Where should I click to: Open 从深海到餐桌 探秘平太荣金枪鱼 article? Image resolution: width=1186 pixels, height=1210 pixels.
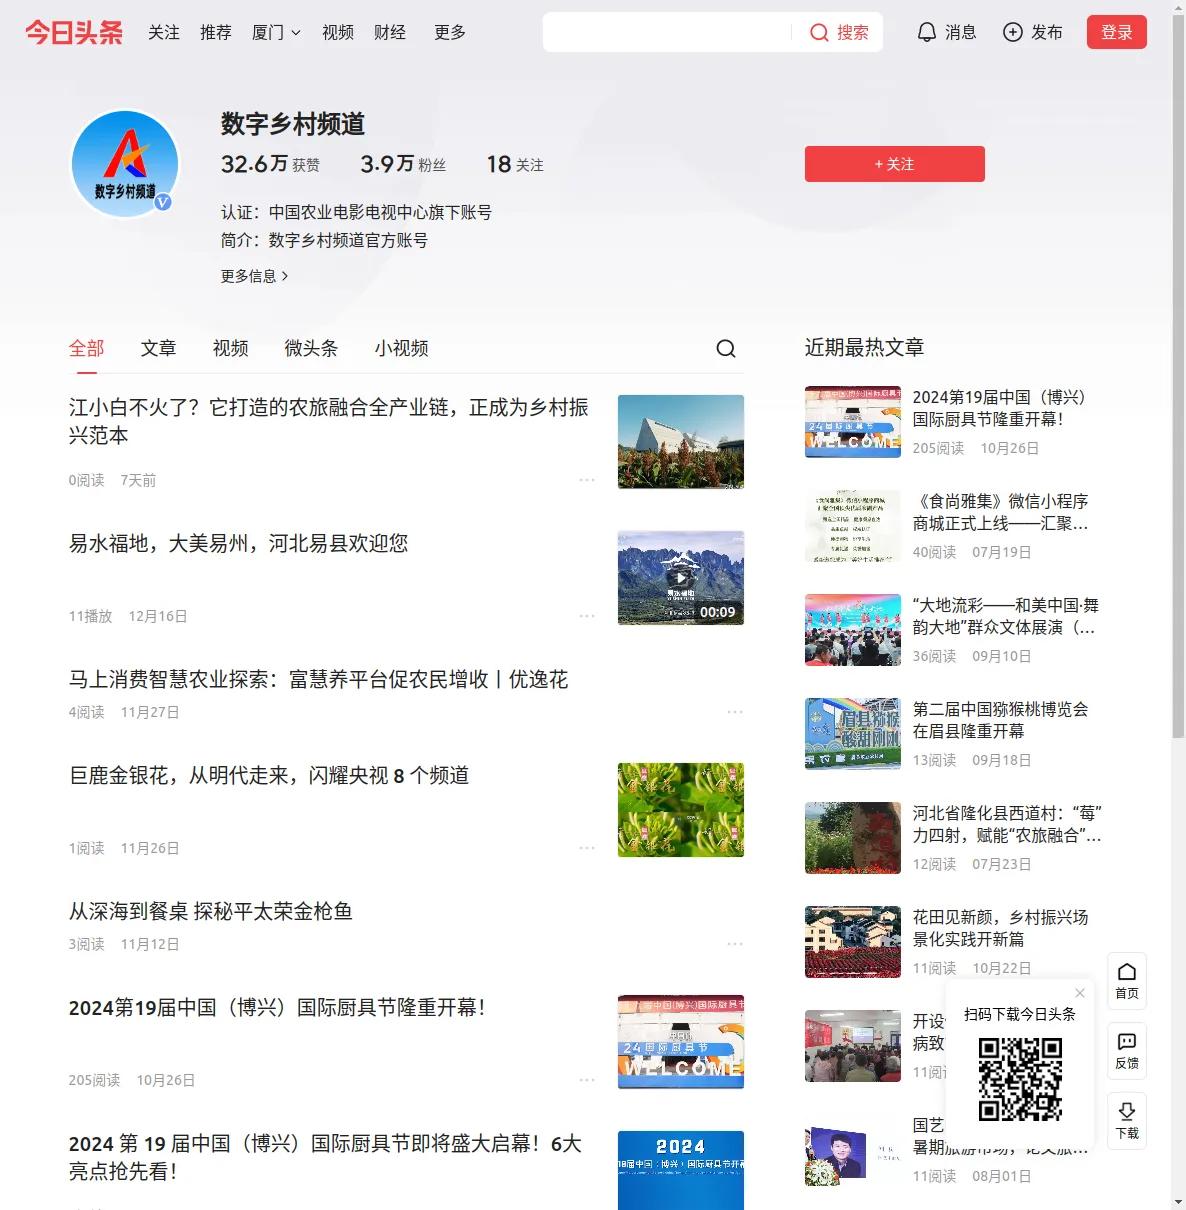click(x=211, y=911)
